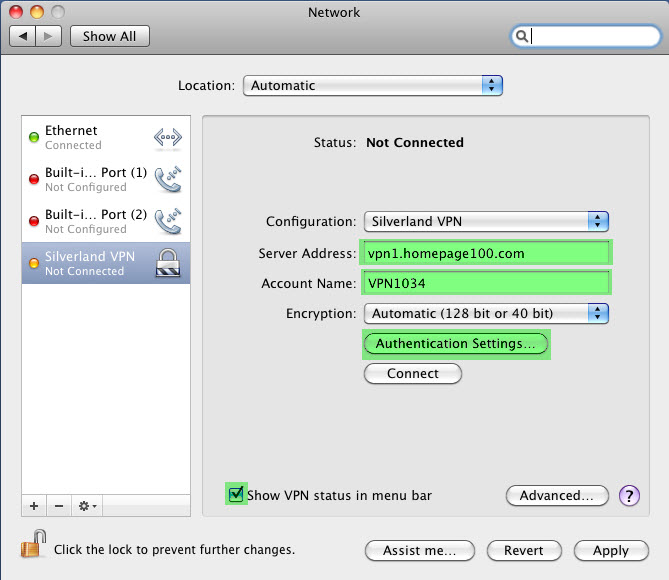
Task: Click the red status dot of Port (1)
Action: [34, 179]
